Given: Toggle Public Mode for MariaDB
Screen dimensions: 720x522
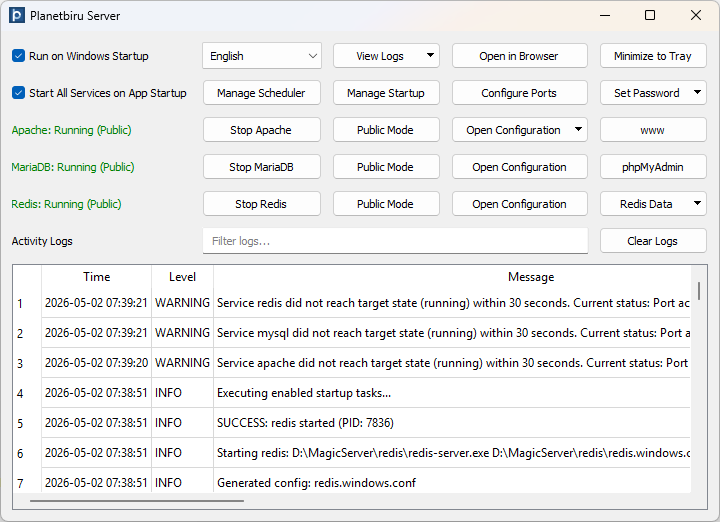Looking at the screenshot, I should click(386, 167).
